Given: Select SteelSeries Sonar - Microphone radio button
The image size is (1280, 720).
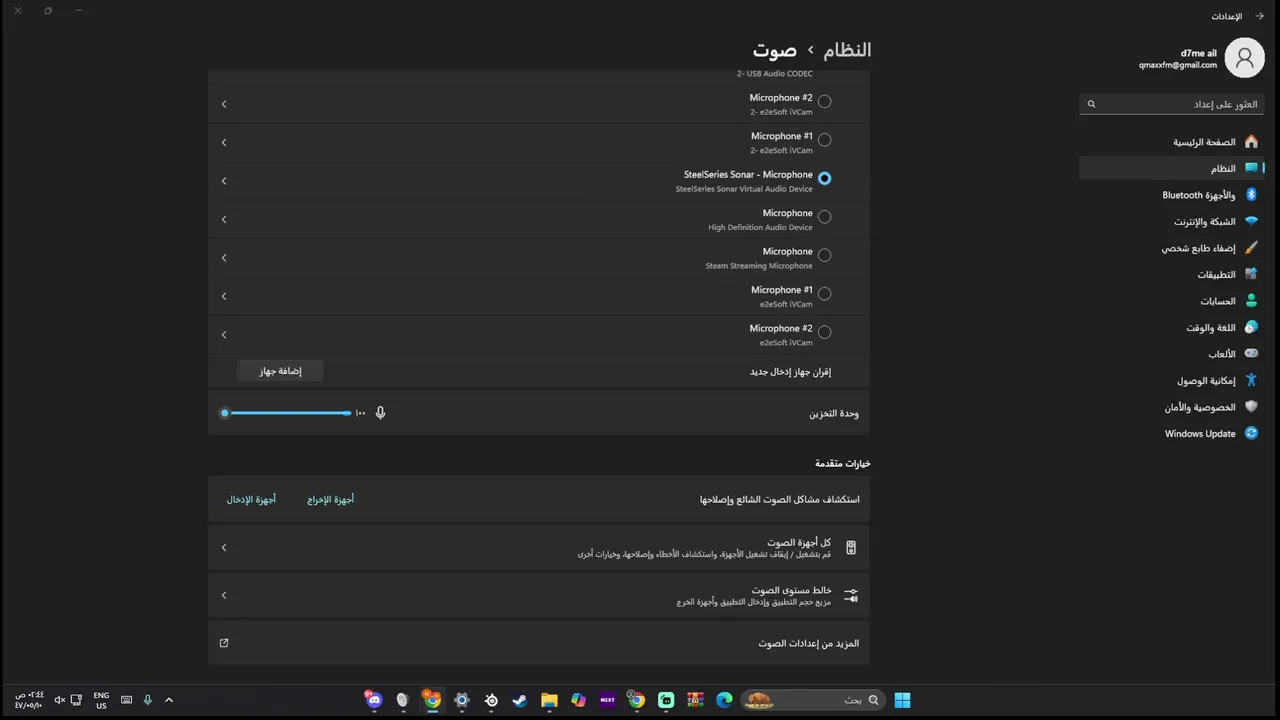Looking at the screenshot, I should coord(824,178).
